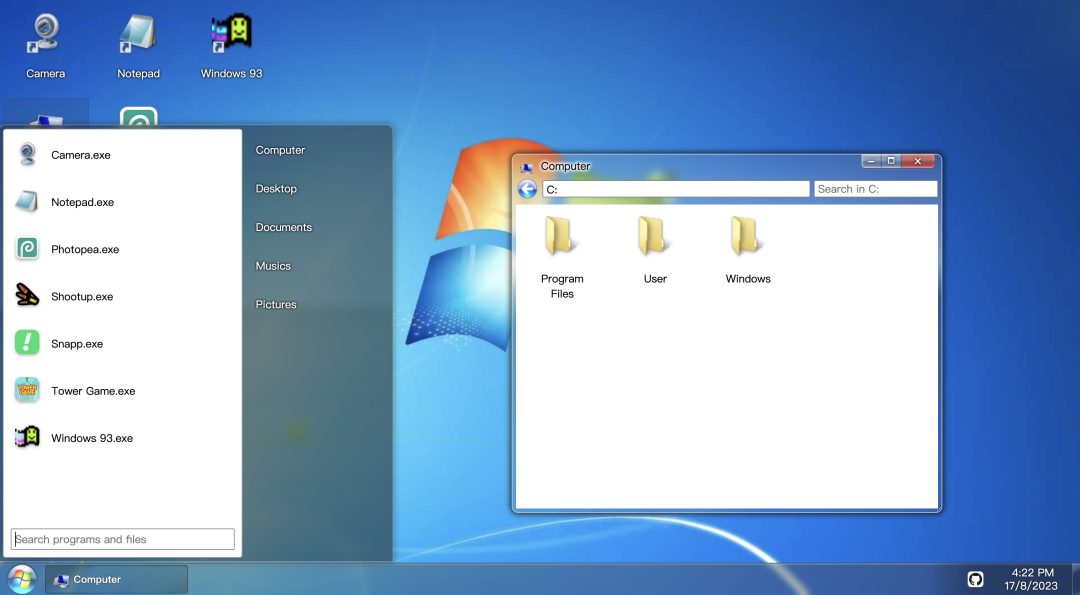Open Desktop from the Start menu right pane
The image size is (1080, 595).
tap(276, 189)
